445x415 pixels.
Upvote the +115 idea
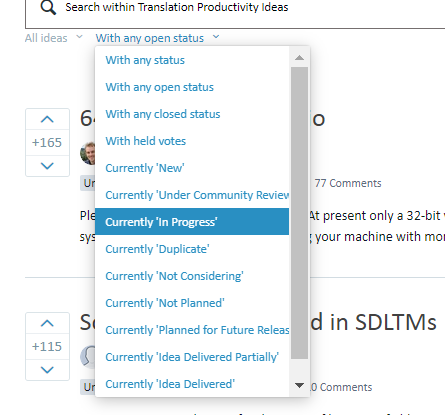click(x=47, y=323)
